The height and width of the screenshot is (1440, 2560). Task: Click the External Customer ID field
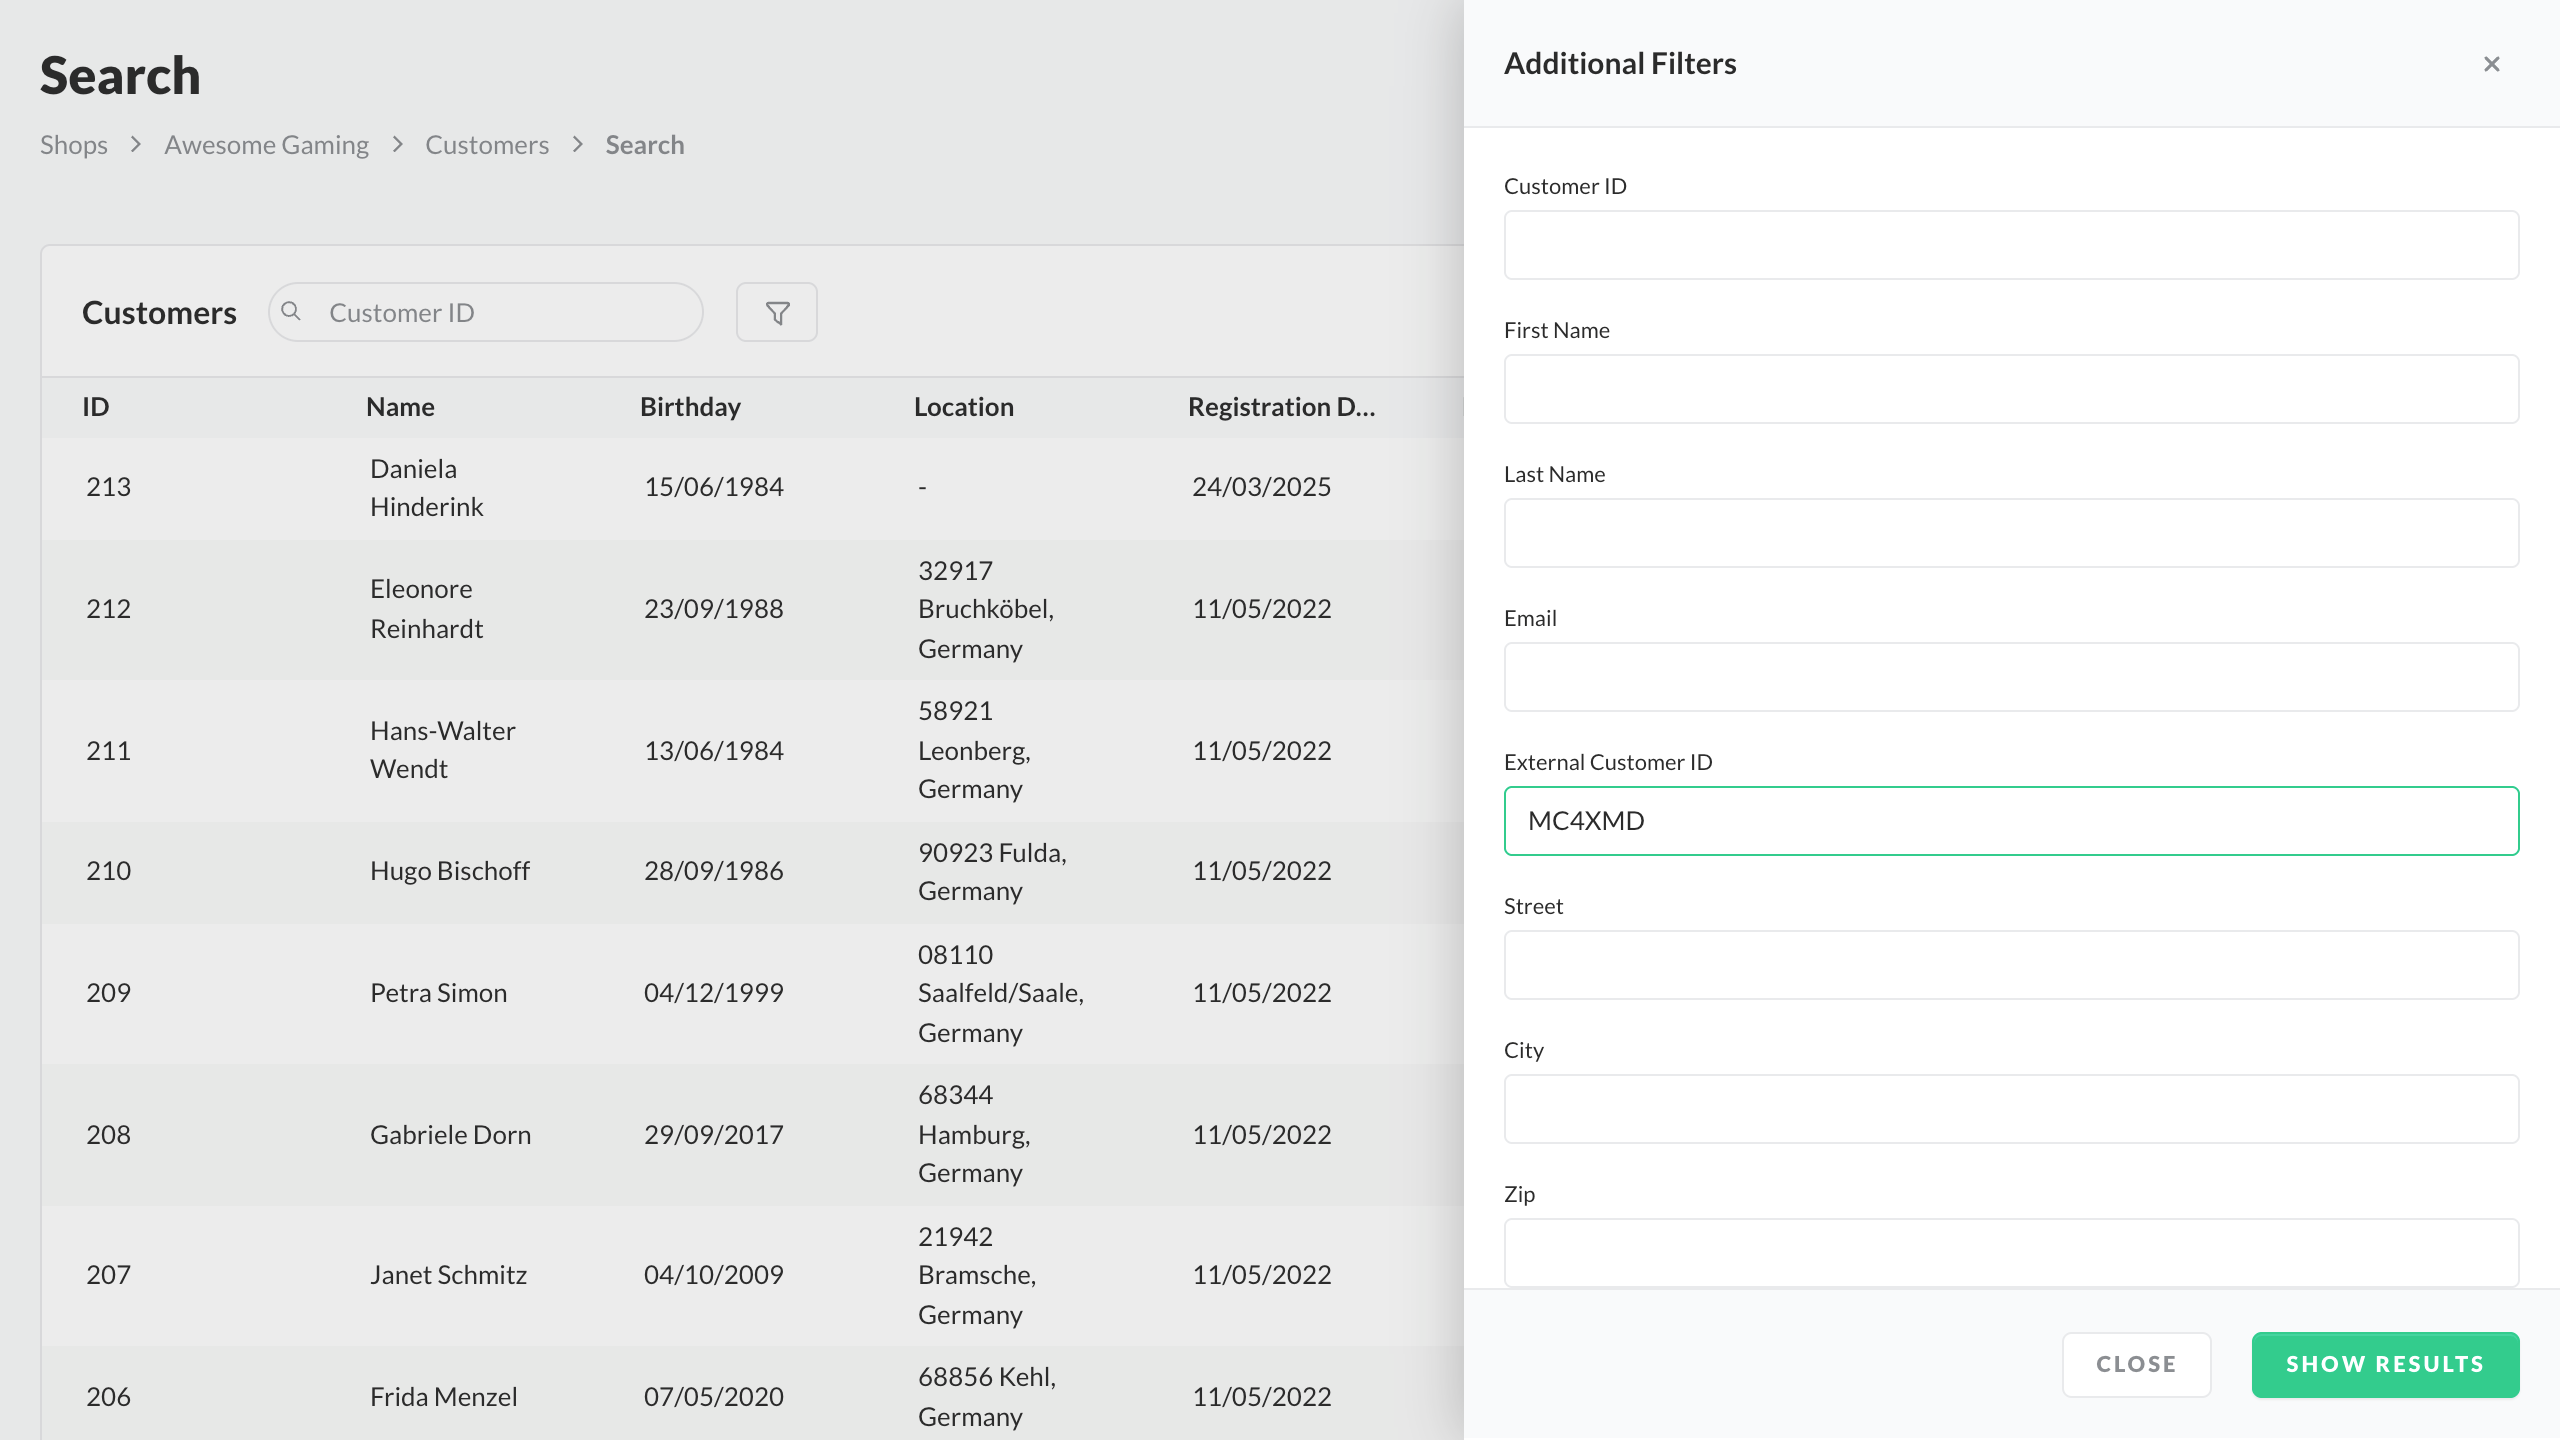(2010, 821)
